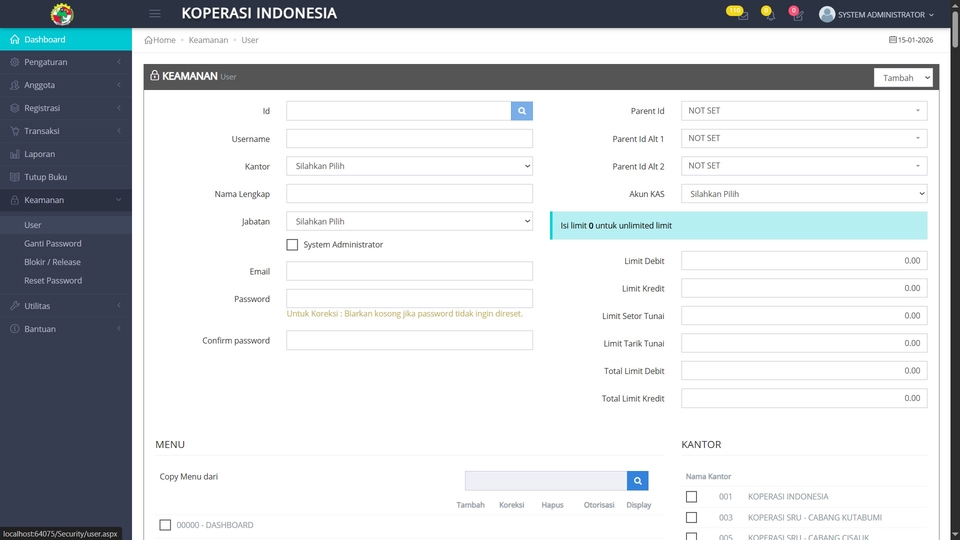The height and width of the screenshot is (540, 960).
Task: Click the search button beside Copy Menu dari
Action: click(x=637, y=481)
